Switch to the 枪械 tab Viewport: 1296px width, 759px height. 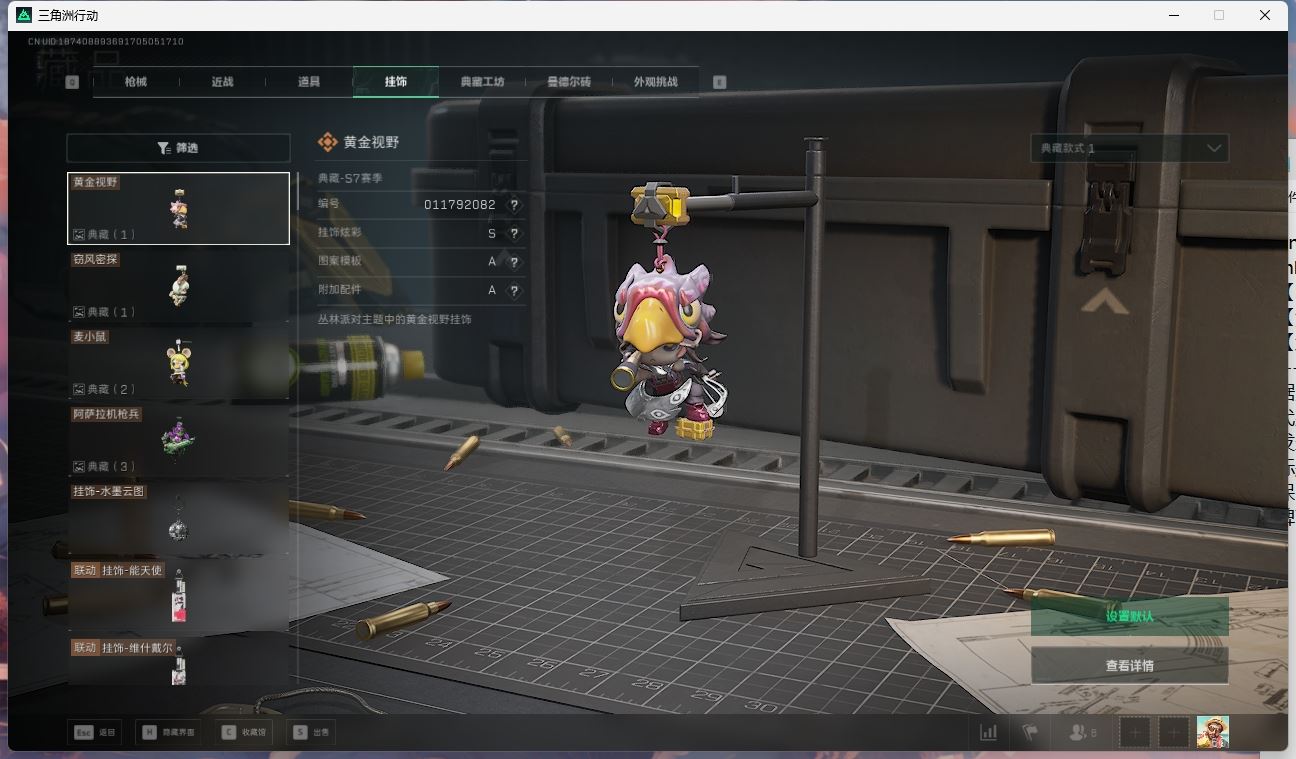pos(136,82)
